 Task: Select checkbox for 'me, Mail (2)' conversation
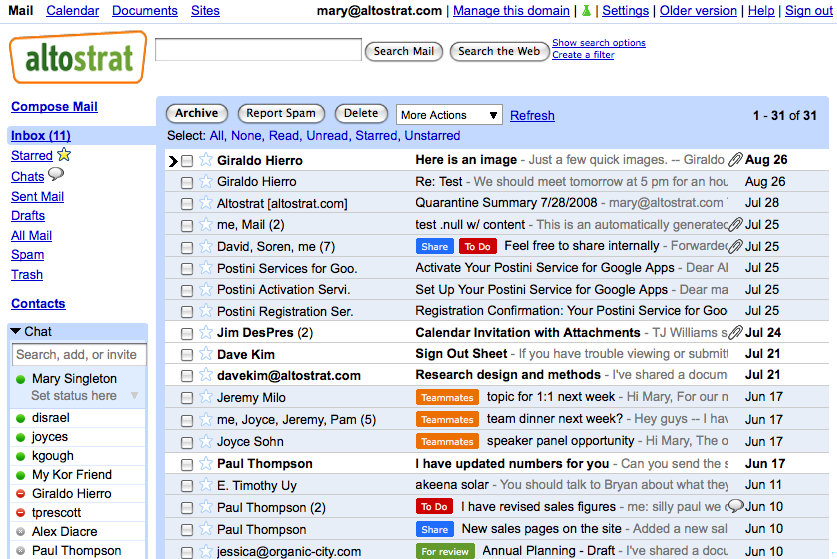pyautogui.click(x=187, y=226)
